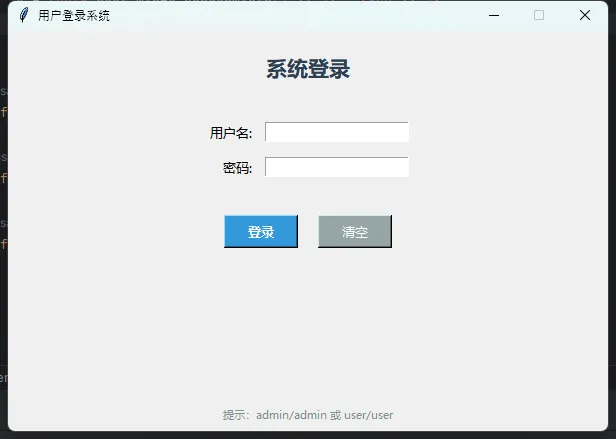This screenshot has height=439, width=616.
Task: Click the 用户登录系统 window title
Action: pyautogui.click(x=74, y=16)
